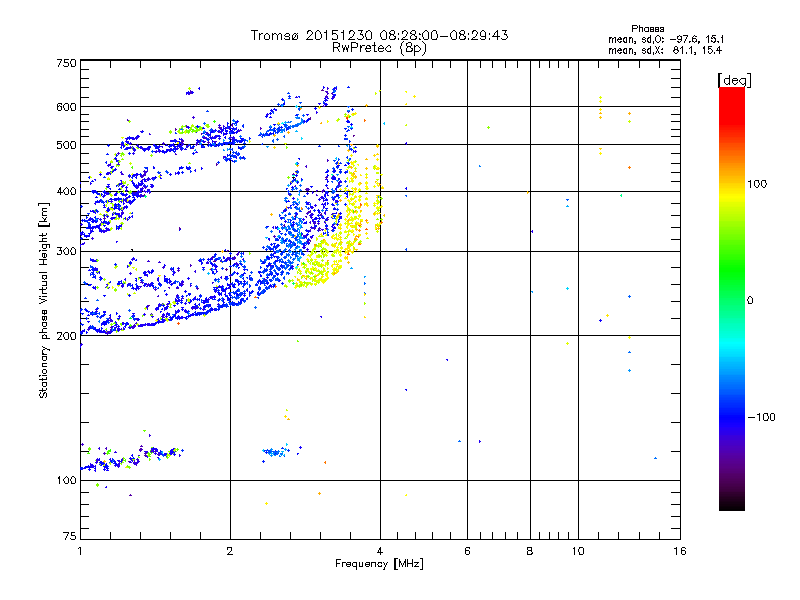The height and width of the screenshot is (600, 800).
Task: Click the colorbar tick label '100'
Action: pyautogui.click(x=757, y=184)
